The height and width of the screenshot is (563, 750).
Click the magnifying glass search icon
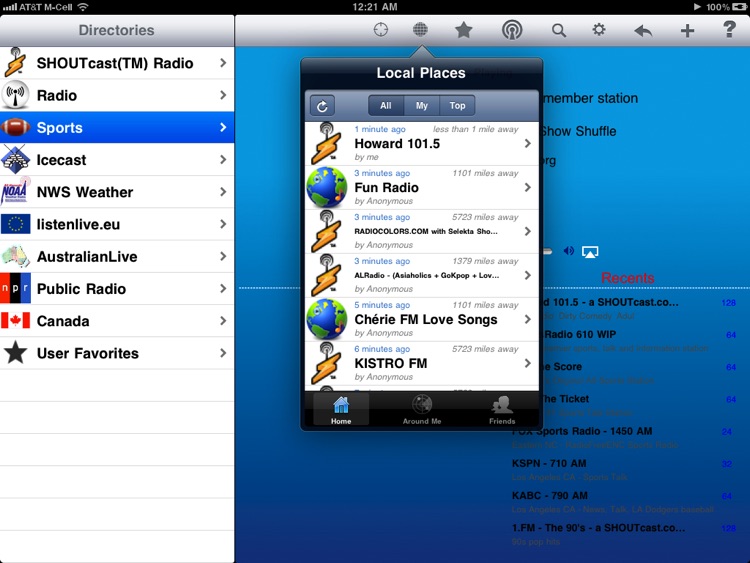(x=559, y=31)
